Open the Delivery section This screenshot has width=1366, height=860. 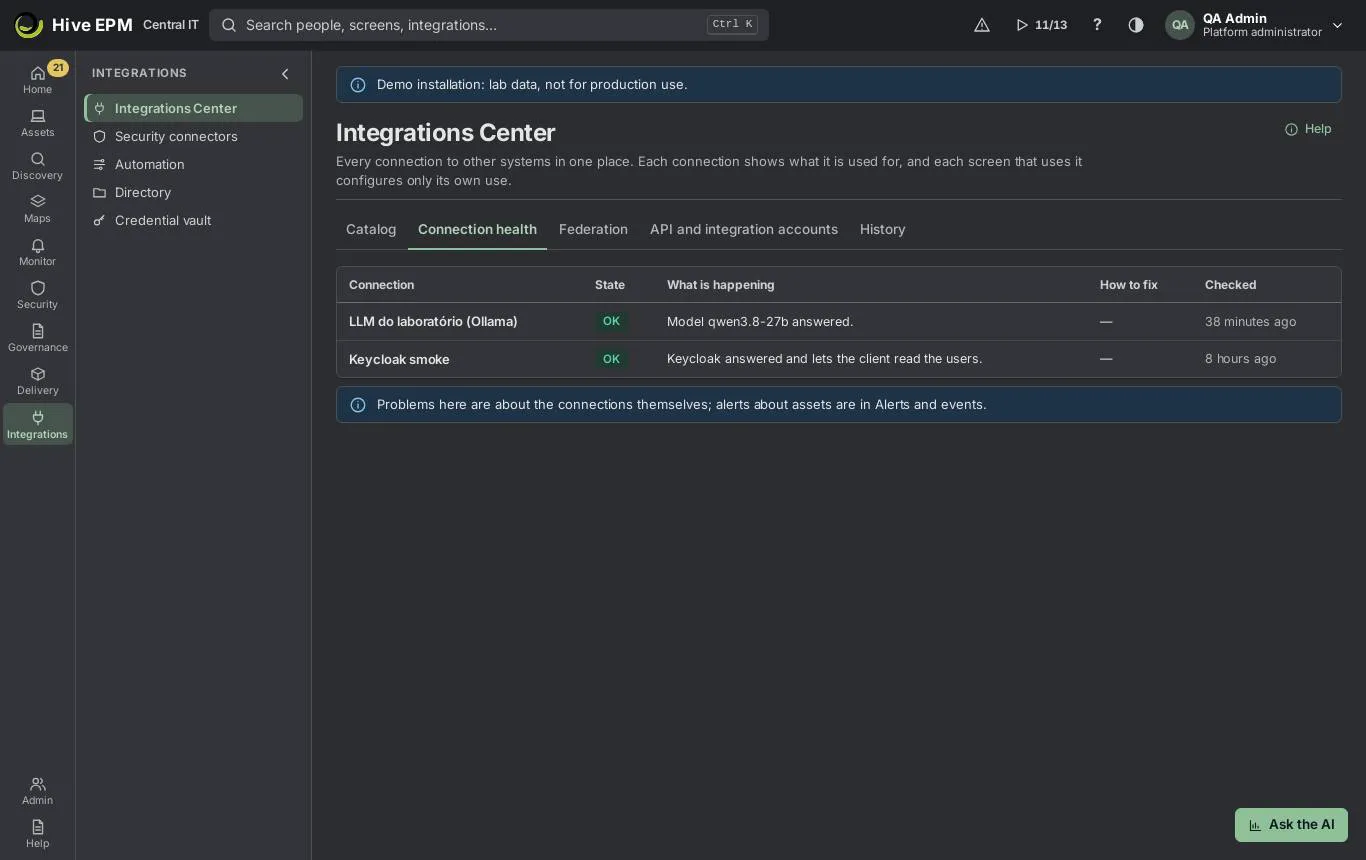[x=37, y=381]
